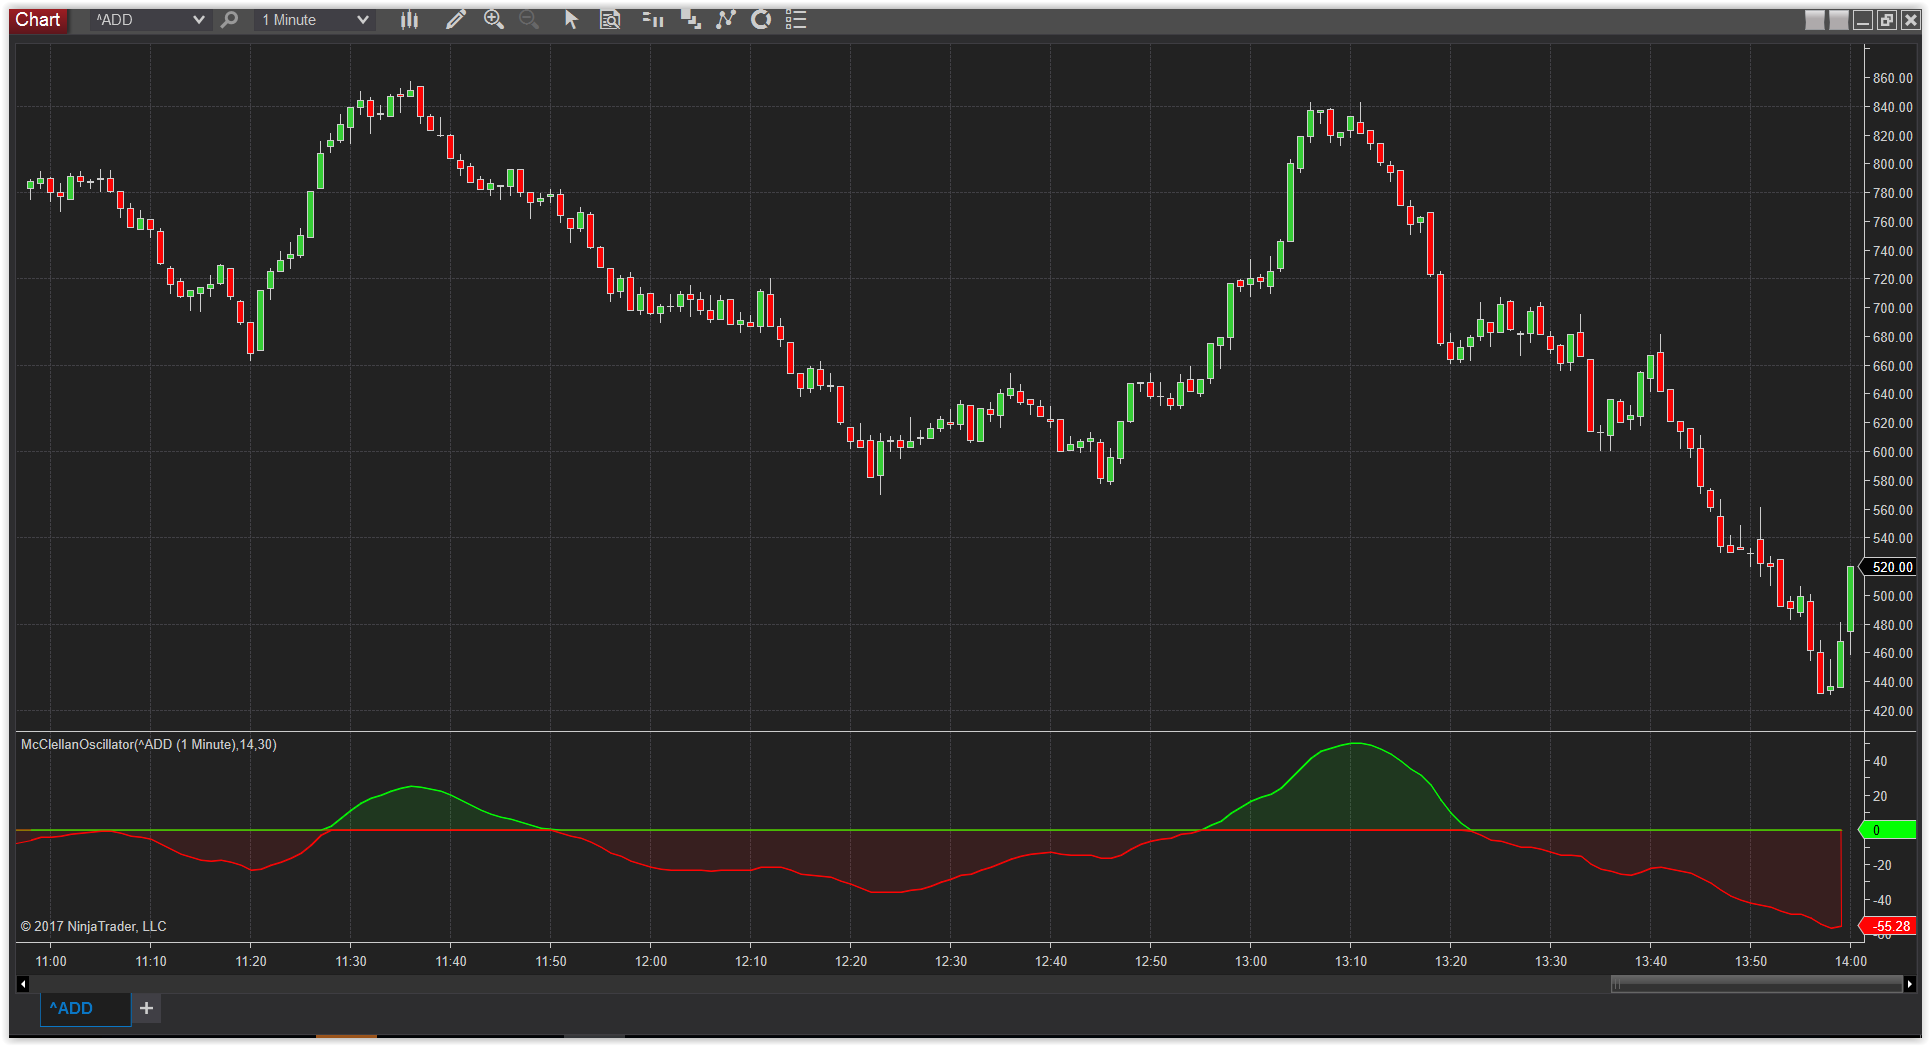Select the McClellanOscillator indicator label
1930x1046 pixels.
[149, 744]
